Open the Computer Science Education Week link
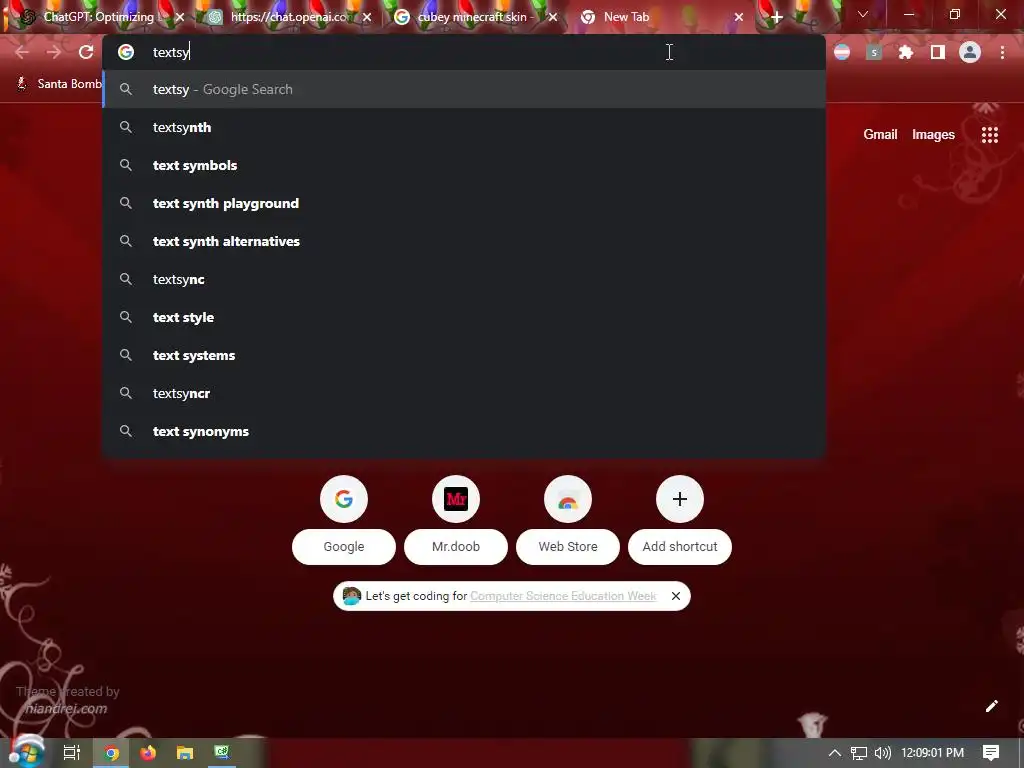The width and height of the screenshot is (1024, 768). click(x=563, y=596)
